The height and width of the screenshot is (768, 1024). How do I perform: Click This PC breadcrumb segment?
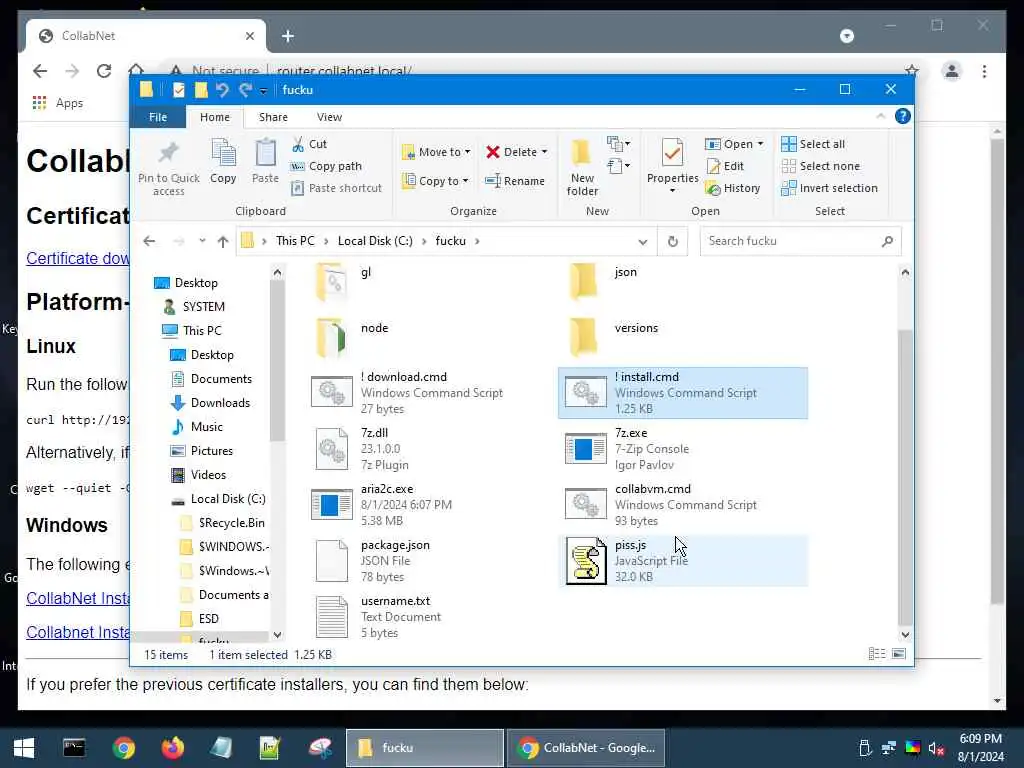pyautogui.click(x=295, y=241)
